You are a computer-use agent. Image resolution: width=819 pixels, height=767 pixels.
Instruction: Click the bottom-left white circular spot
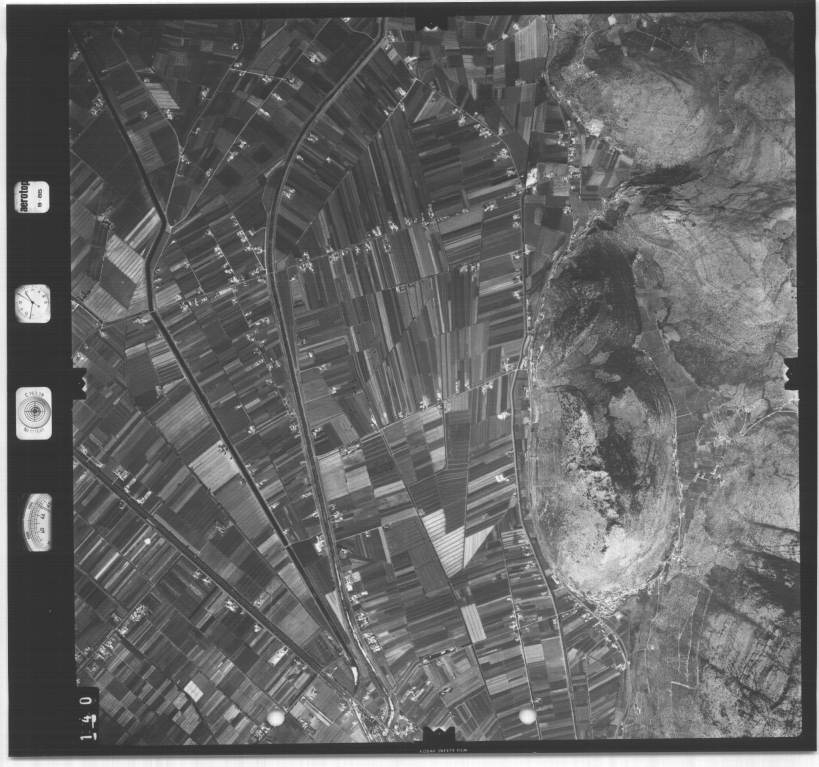tap(275, 717)
